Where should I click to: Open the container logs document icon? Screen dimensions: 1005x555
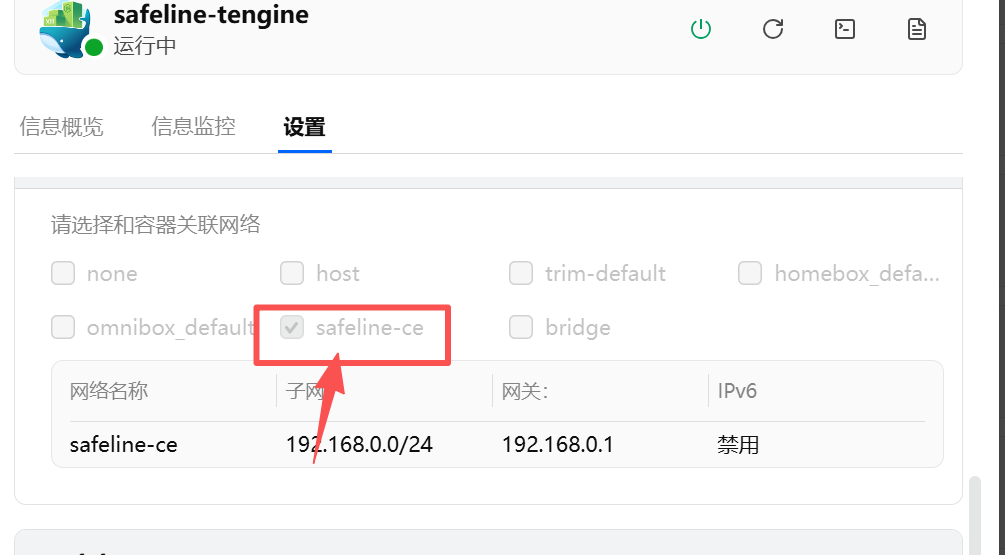[x=917, y=29]
